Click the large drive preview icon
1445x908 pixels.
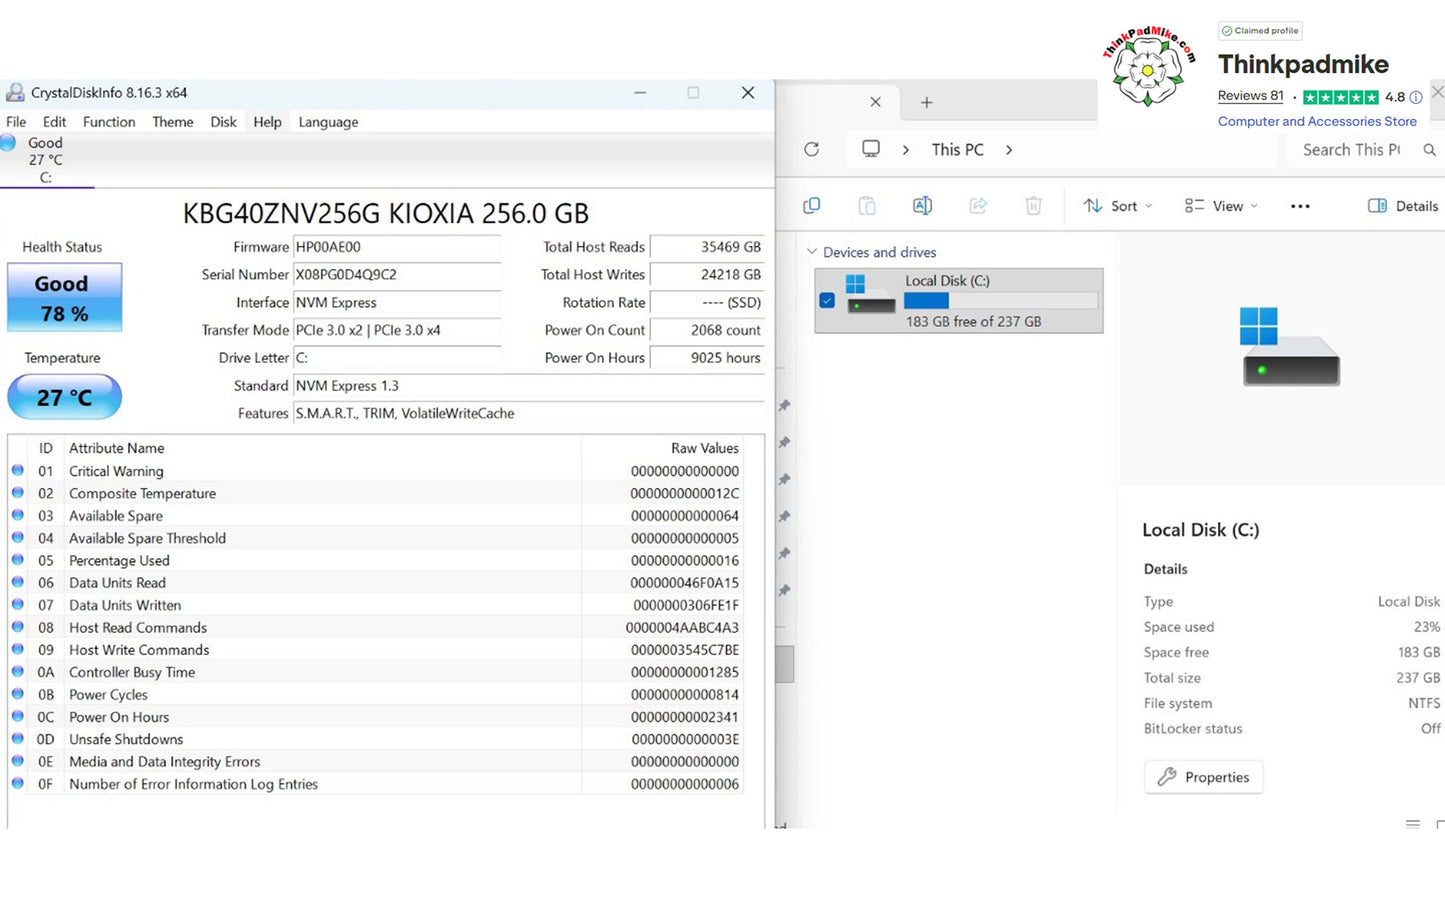coord(1290,347)
